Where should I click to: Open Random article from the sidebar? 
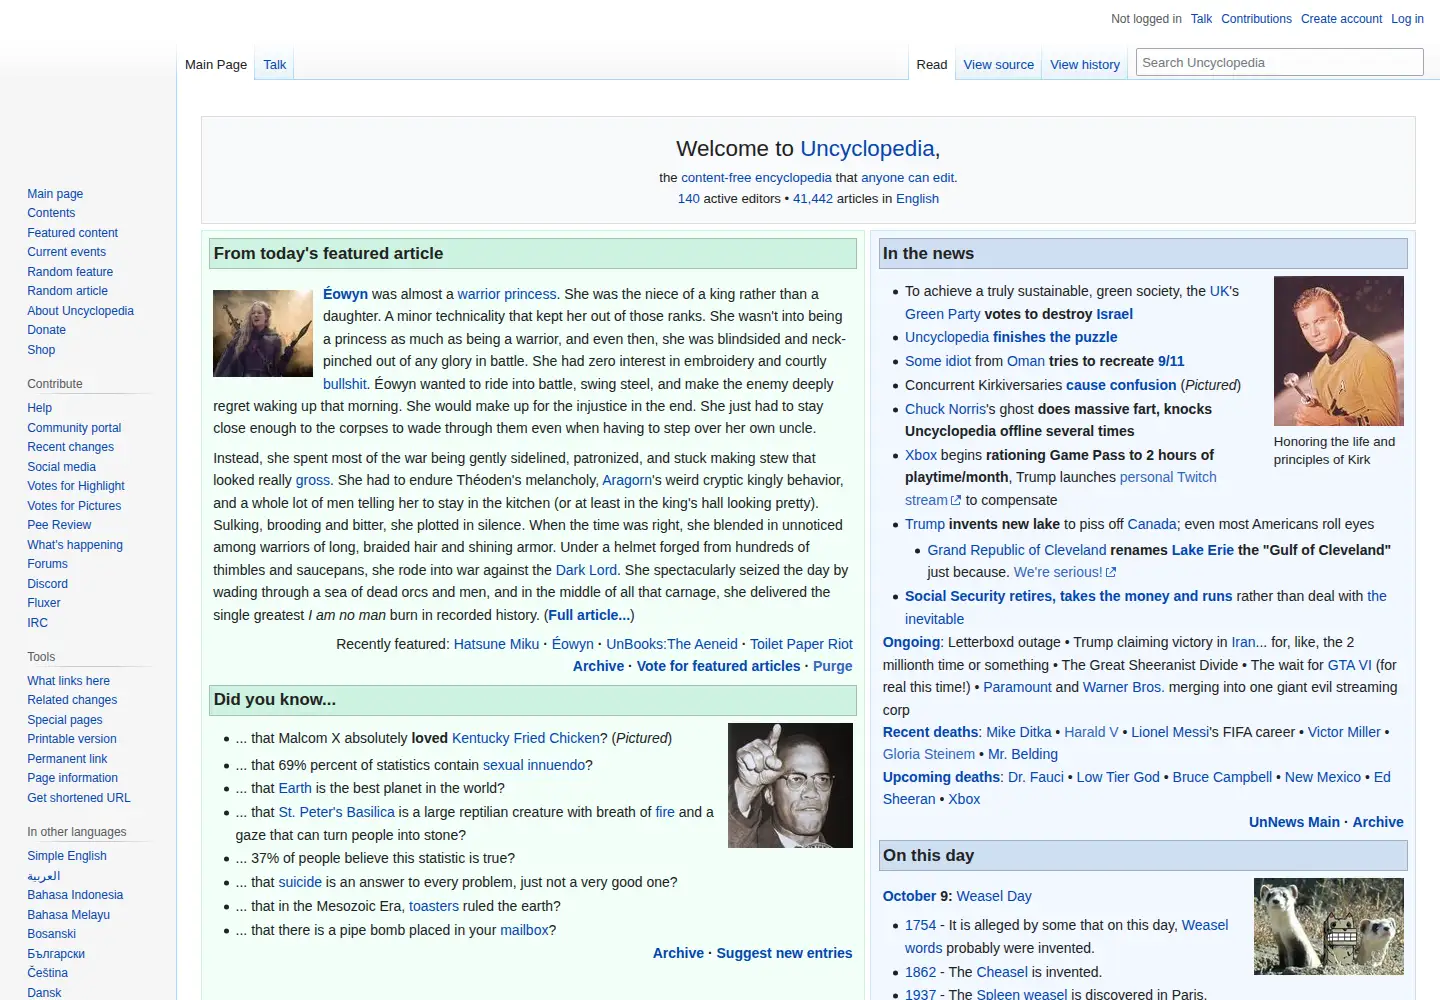click(67, 291)
